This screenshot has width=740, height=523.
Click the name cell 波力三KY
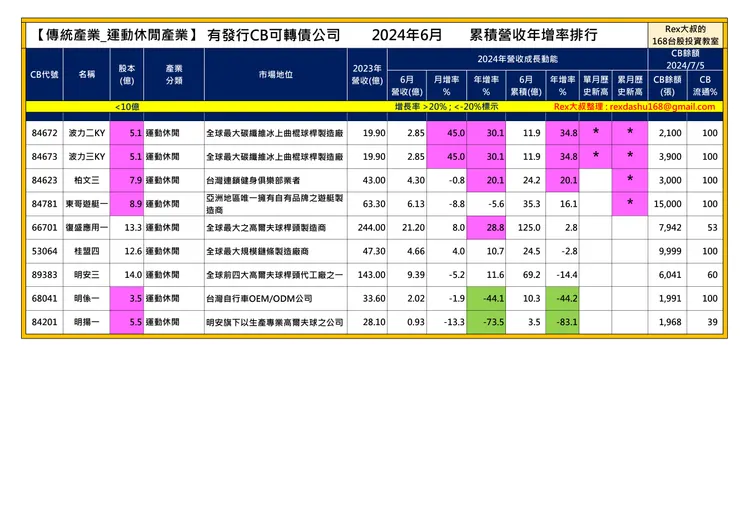click(86, 157)
